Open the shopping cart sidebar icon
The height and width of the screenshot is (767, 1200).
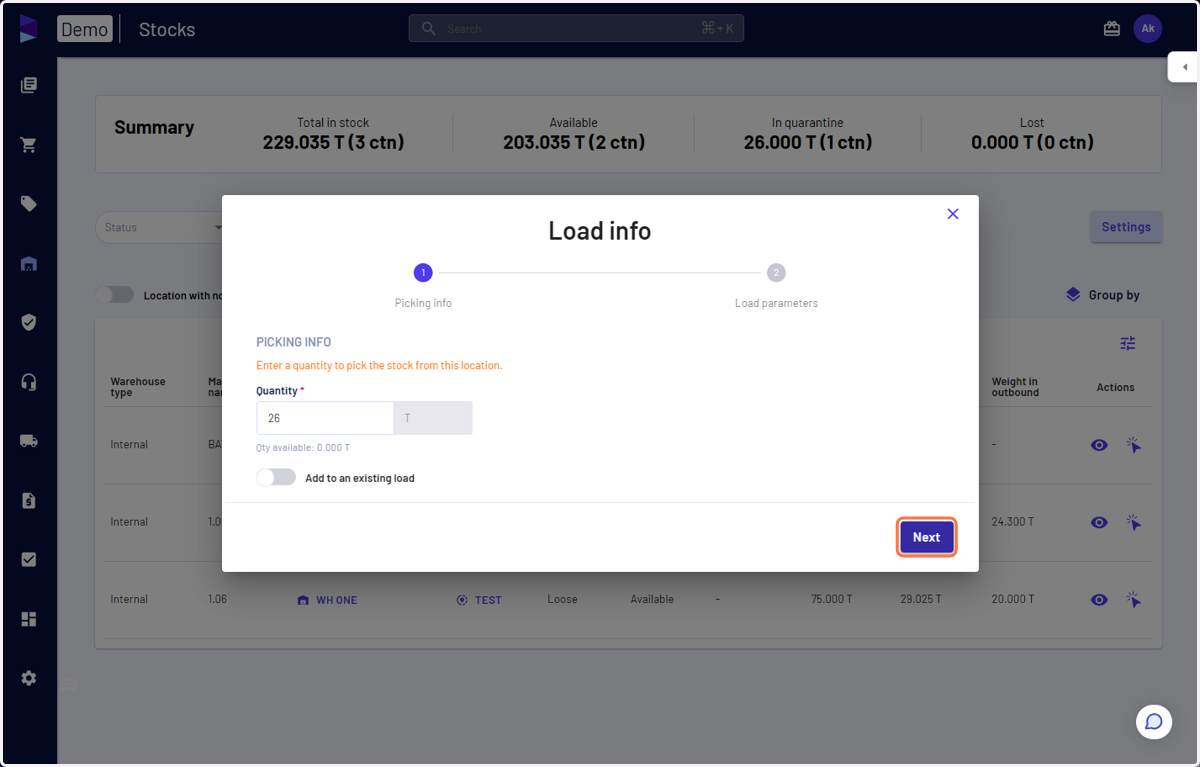click(x=29, y=145)
